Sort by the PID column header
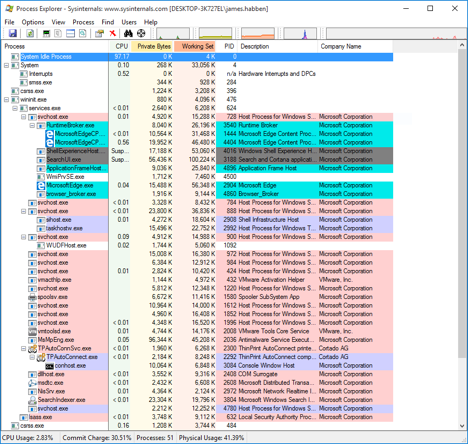Image resolution: width=468 pixels, height=444 pixels. click(227, 46)
